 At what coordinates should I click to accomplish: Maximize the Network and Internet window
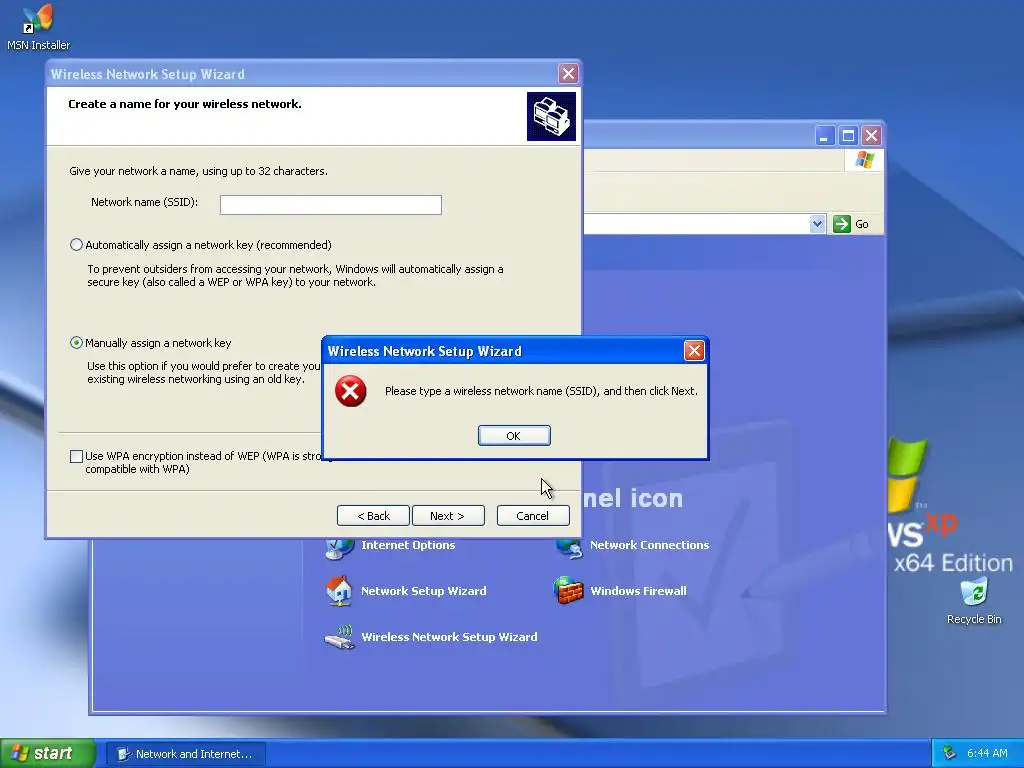[848, 136]
